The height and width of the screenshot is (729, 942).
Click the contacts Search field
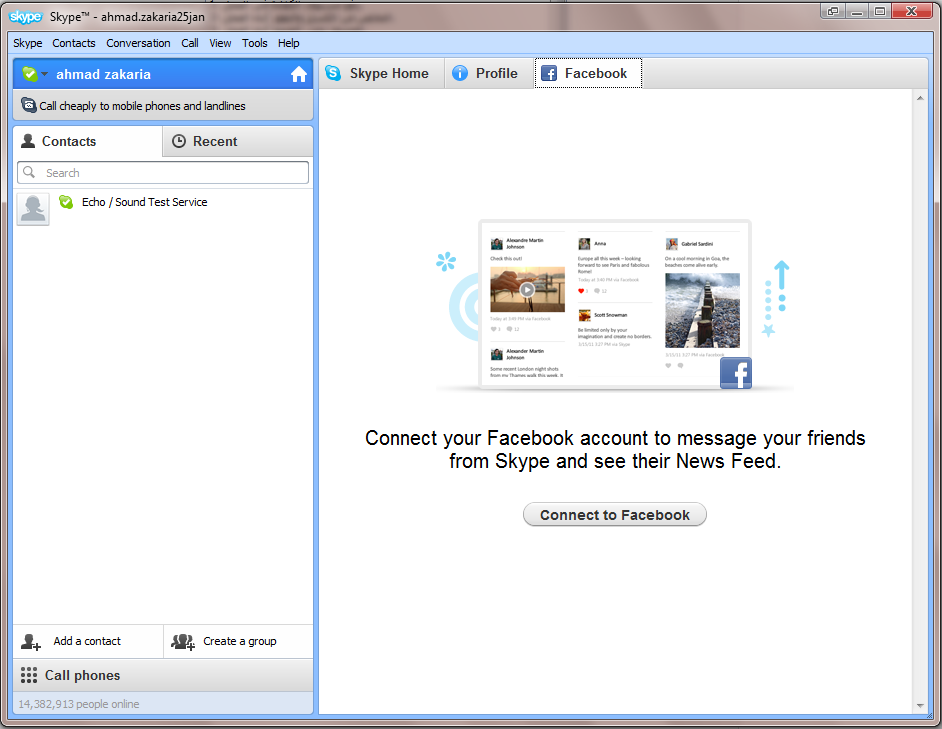click(163, 172)
